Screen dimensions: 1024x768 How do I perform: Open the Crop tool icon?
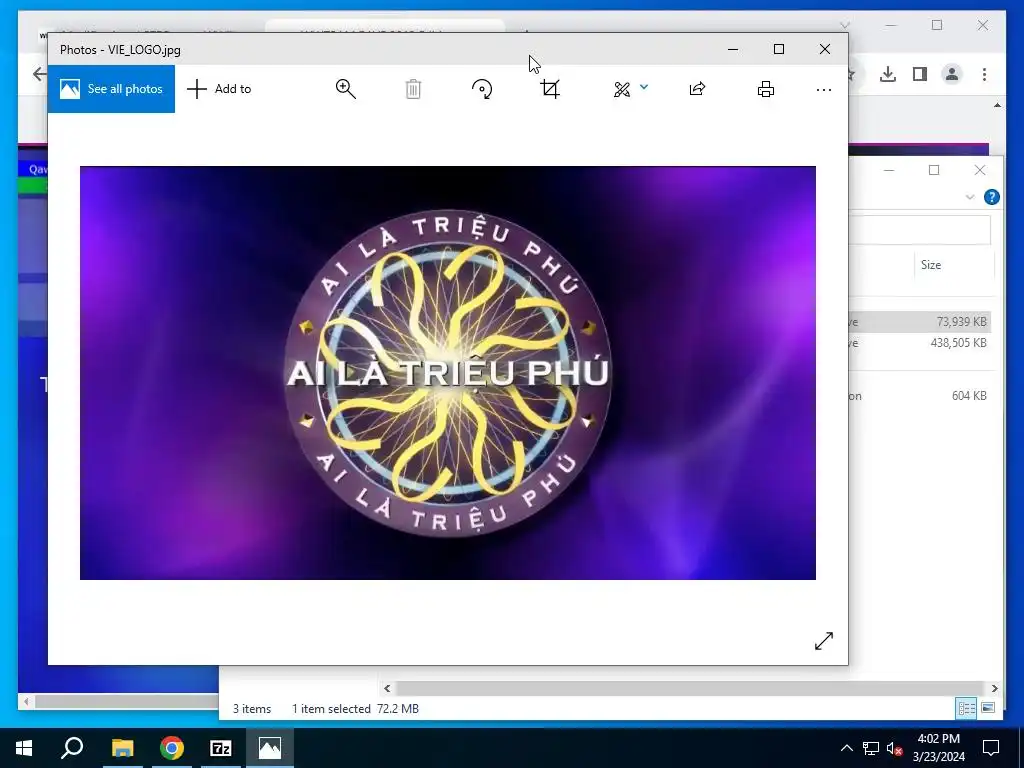[x=551, y=89]
